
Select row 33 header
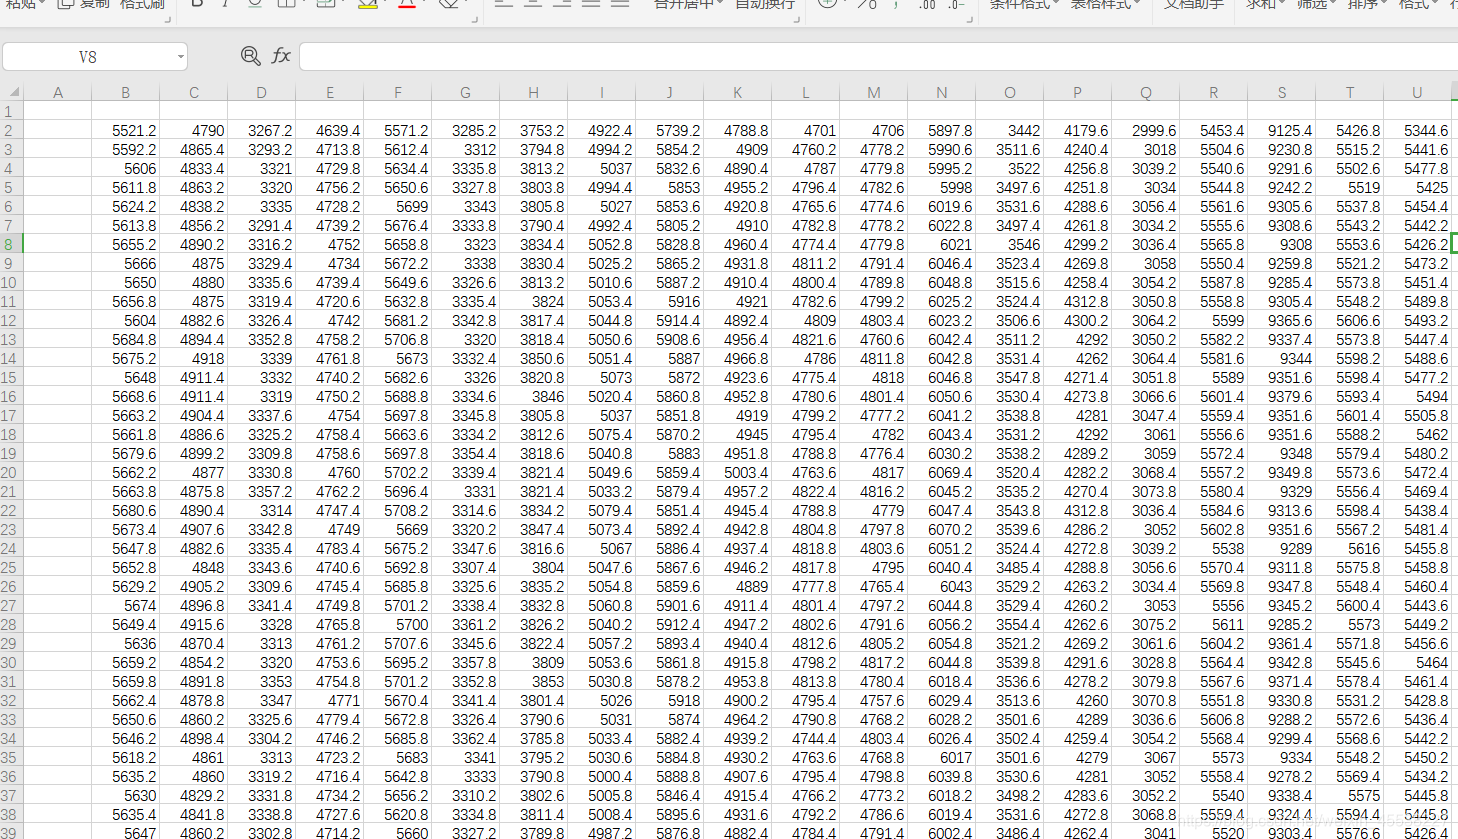tap(10, 720)
